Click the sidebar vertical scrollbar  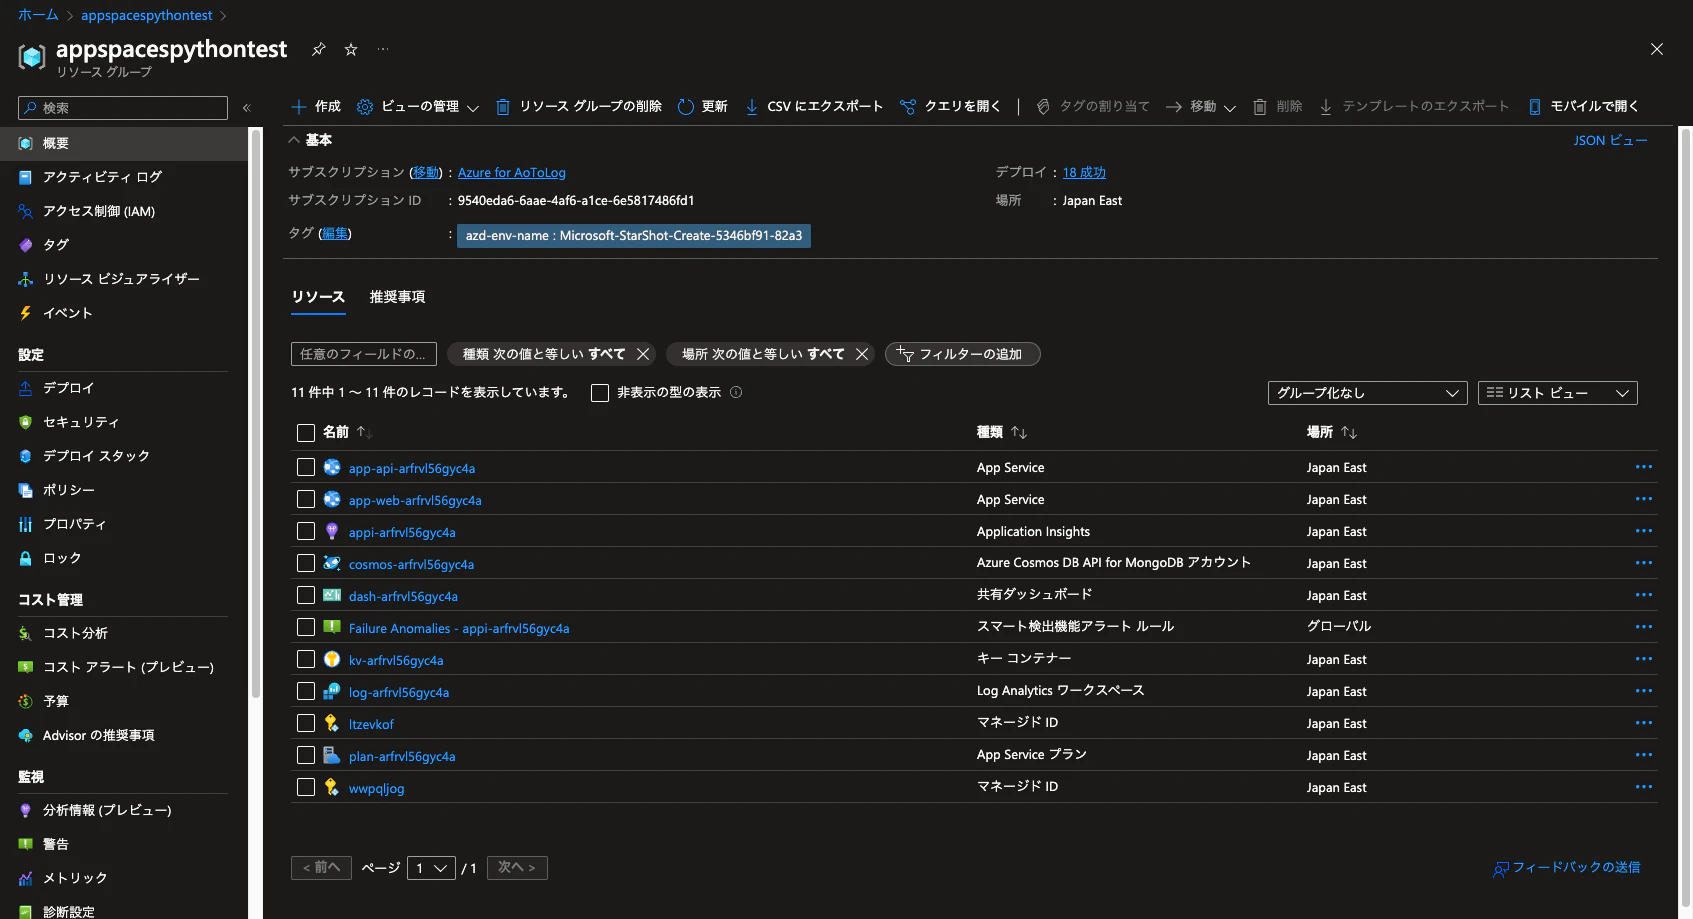point(255,413)
